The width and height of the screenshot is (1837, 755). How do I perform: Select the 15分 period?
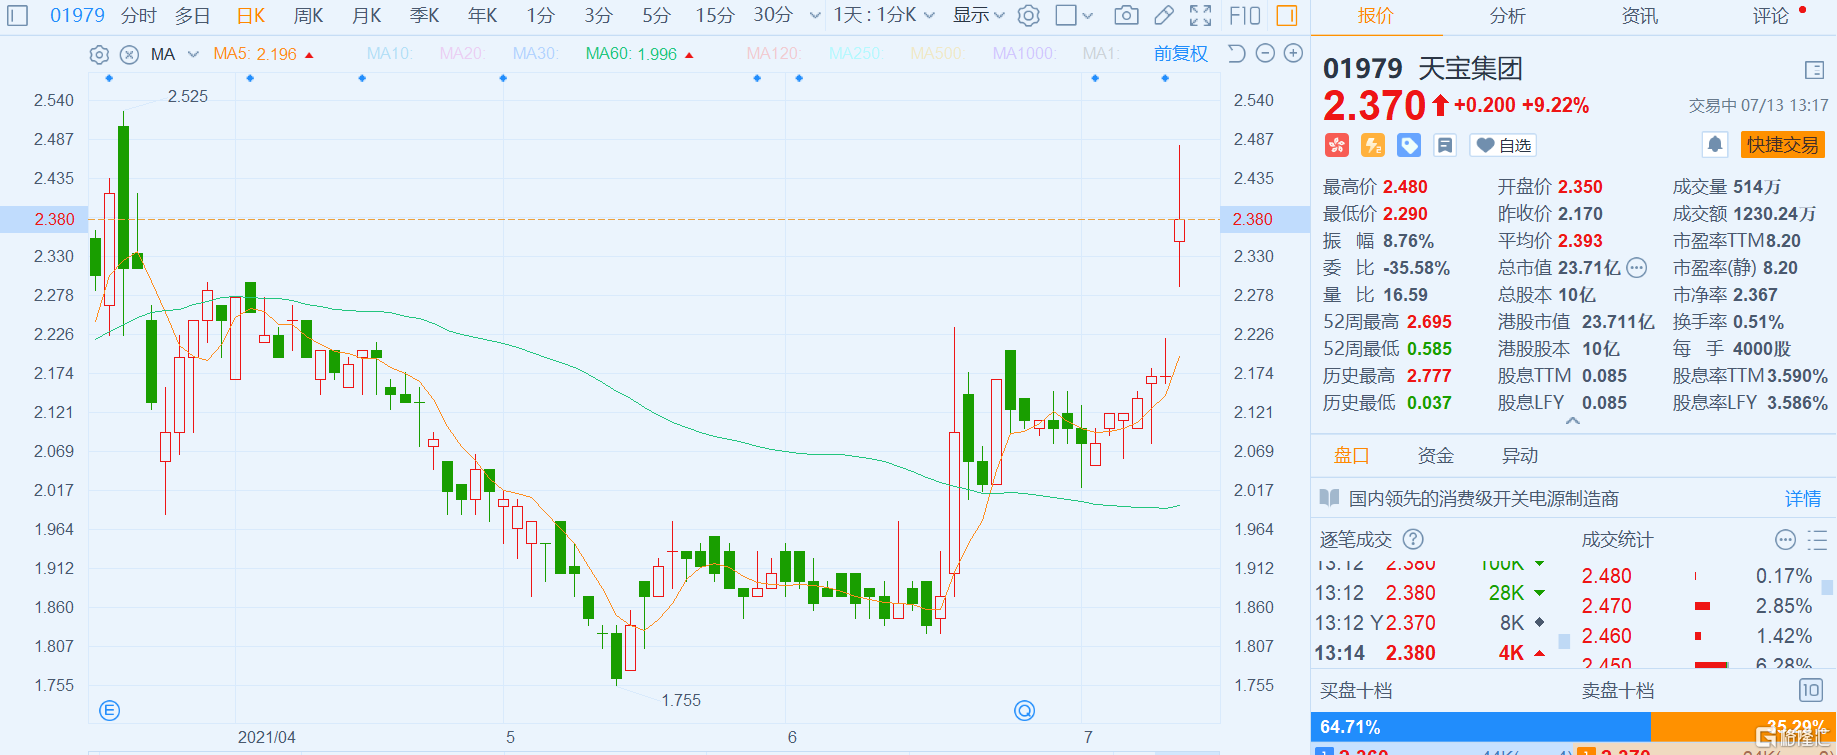point(715,15)
